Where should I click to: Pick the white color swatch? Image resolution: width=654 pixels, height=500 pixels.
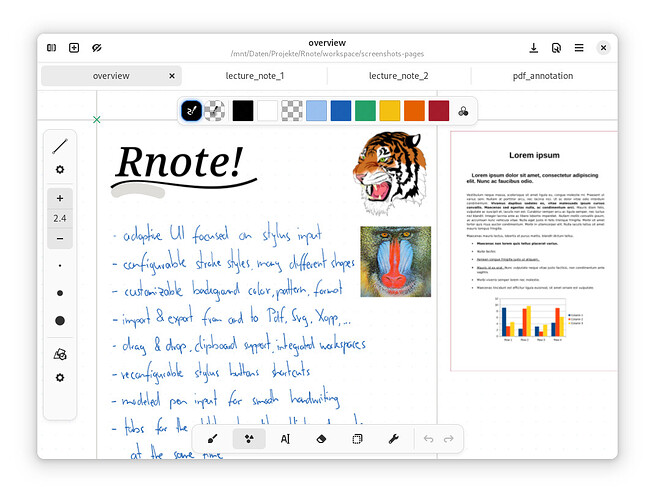pyautogui.click(x=267, y=111)
